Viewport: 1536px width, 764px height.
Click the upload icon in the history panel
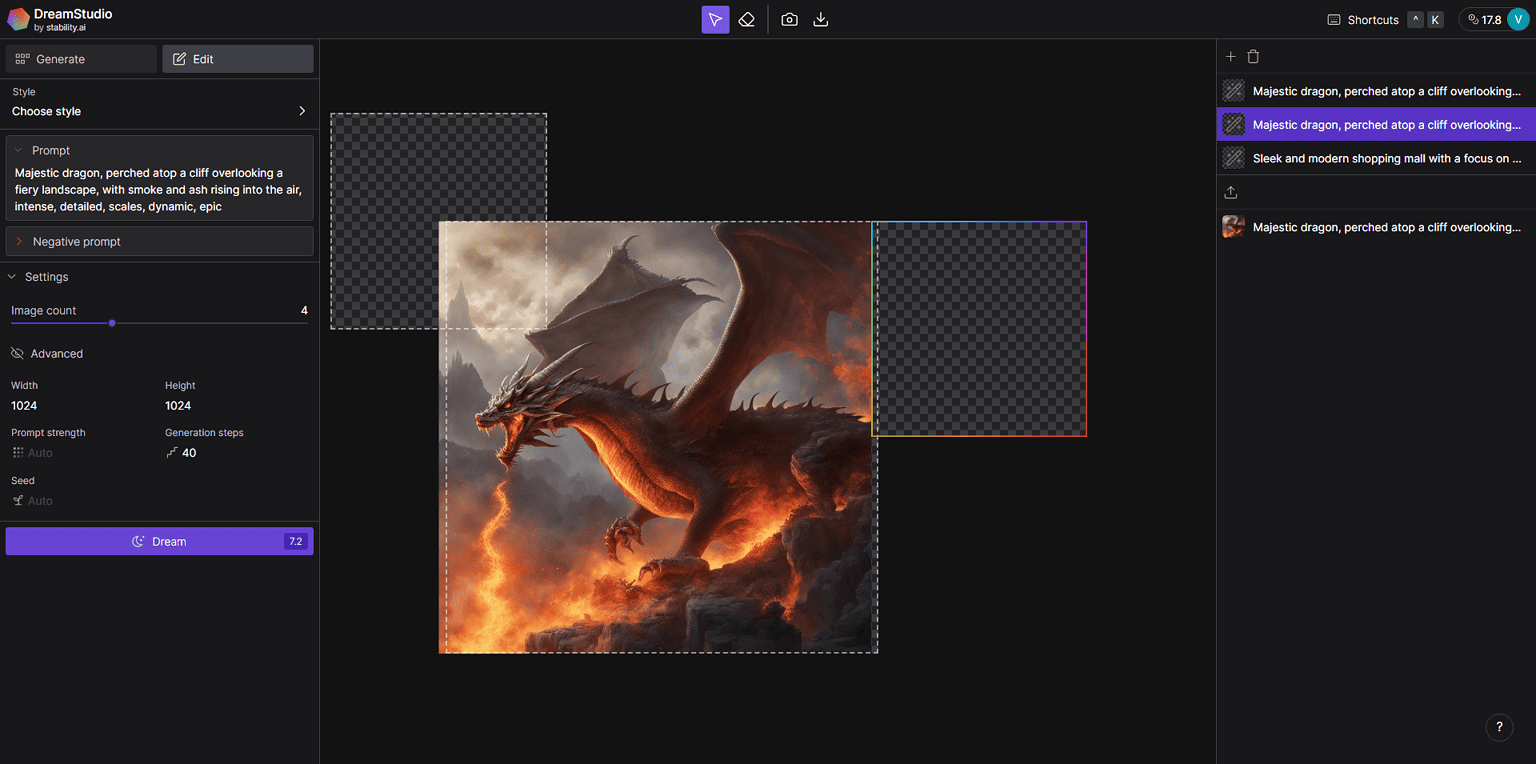point(1231,192)
